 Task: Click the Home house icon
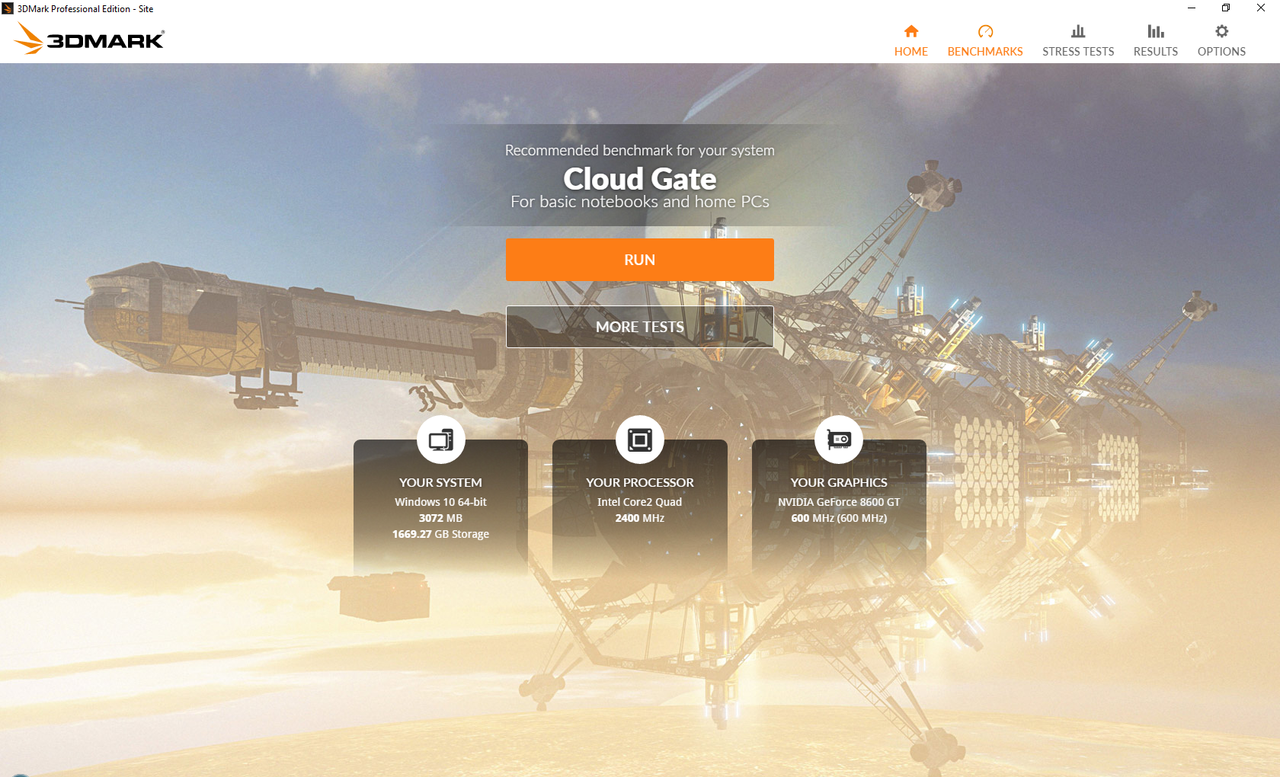[x=911, y=31]
